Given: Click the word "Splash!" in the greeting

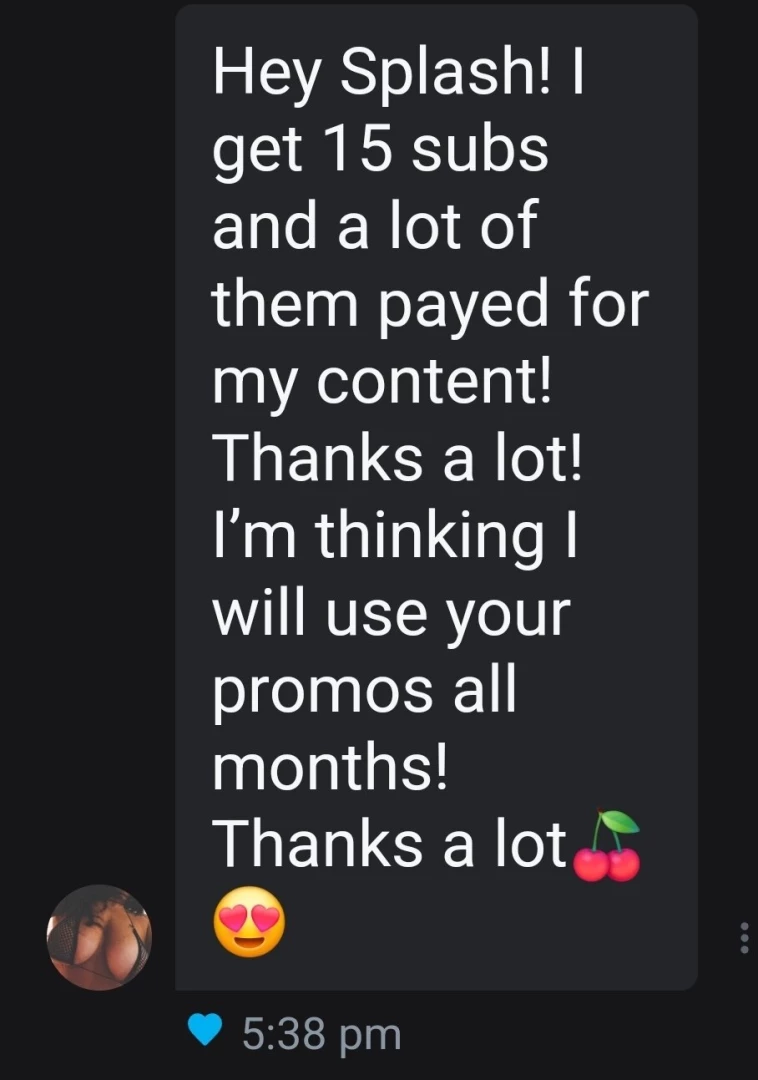Looking at the screenshot, I should [436, 72].
